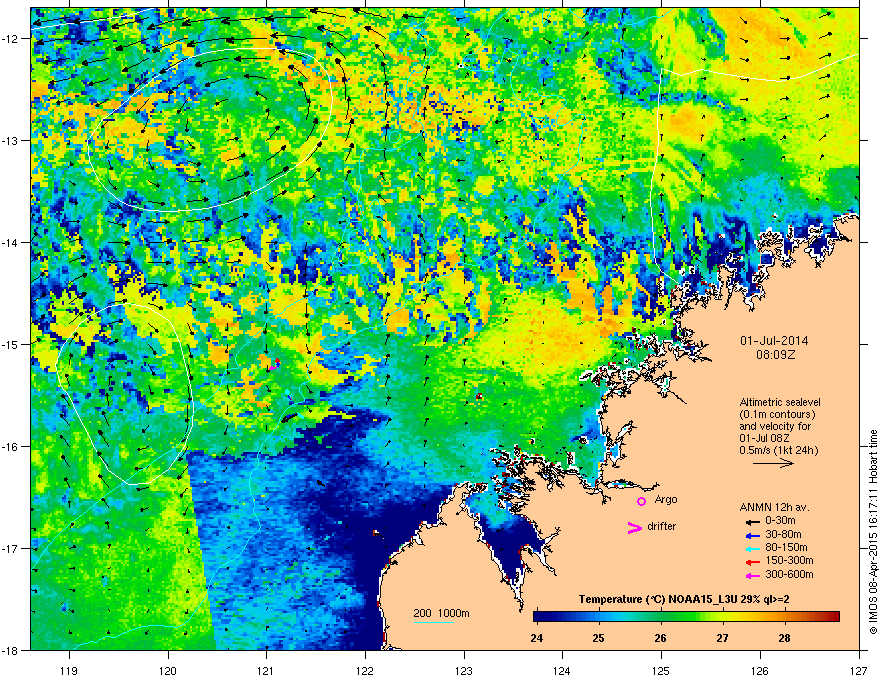
Task: Click the '01-Jul 08Z' text
Action: click(764, 438)
